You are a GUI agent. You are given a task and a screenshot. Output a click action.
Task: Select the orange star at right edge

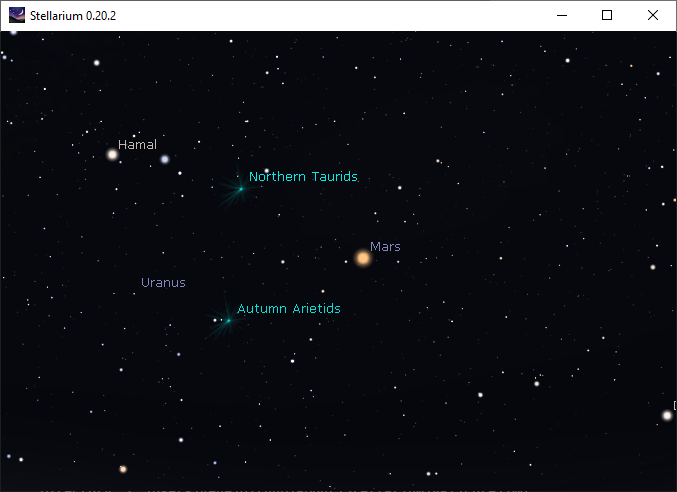pyautogui.click(x=653, y=267)
